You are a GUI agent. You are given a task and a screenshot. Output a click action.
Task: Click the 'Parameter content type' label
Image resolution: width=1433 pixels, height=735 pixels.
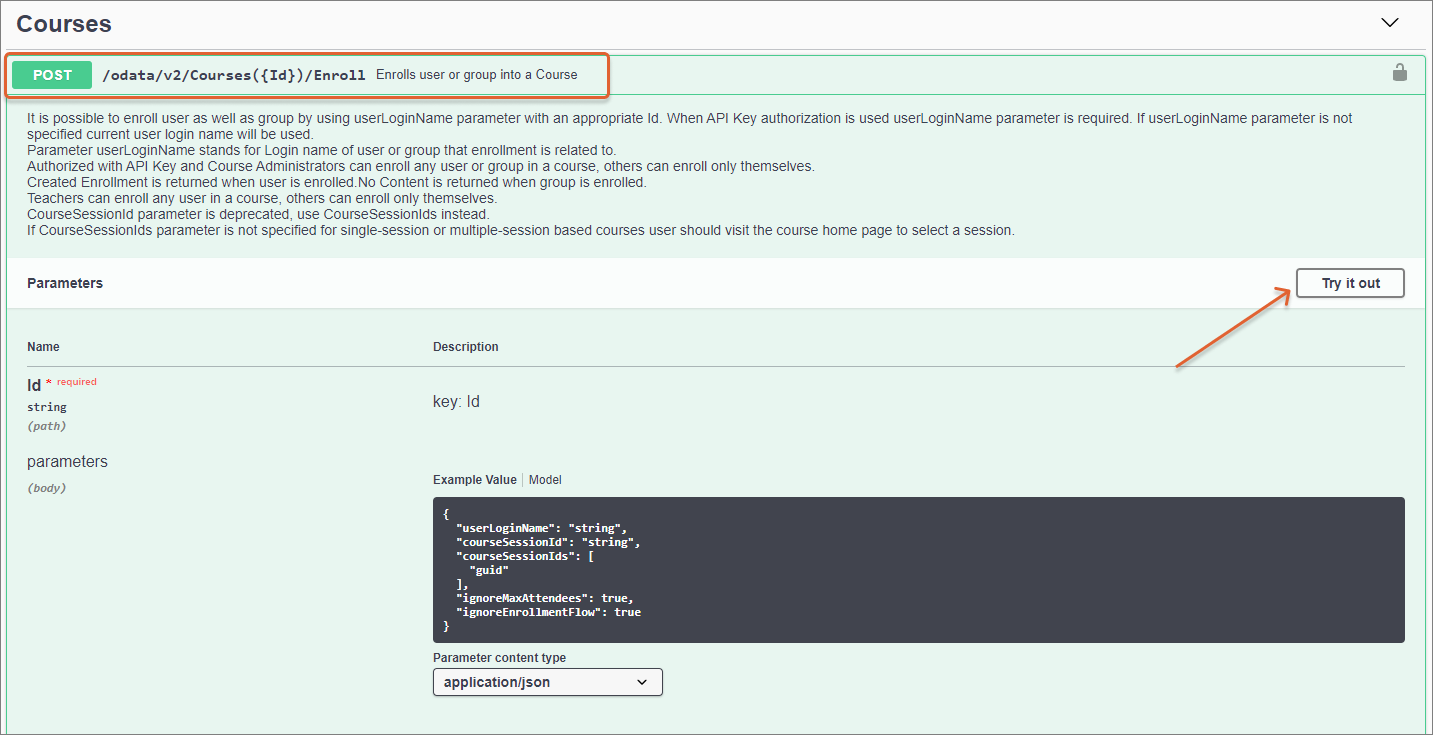[499, 658]
